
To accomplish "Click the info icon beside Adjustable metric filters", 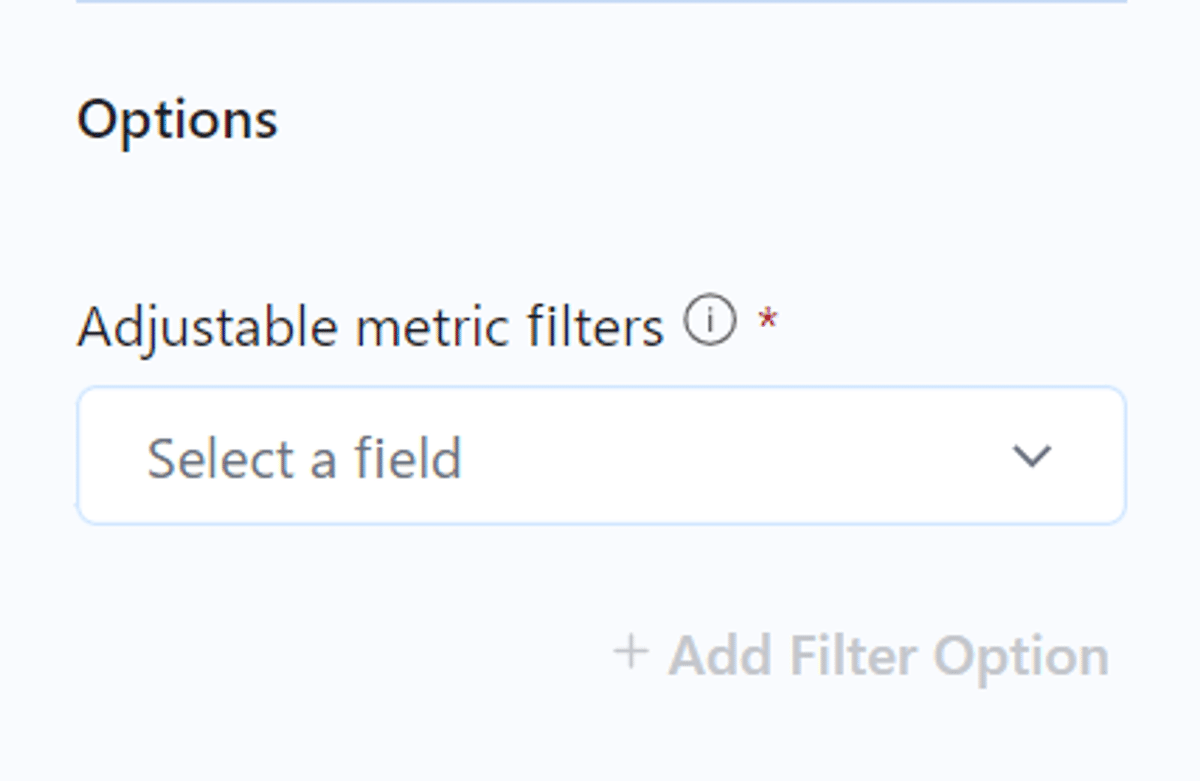I will click(x=710, y=322).
